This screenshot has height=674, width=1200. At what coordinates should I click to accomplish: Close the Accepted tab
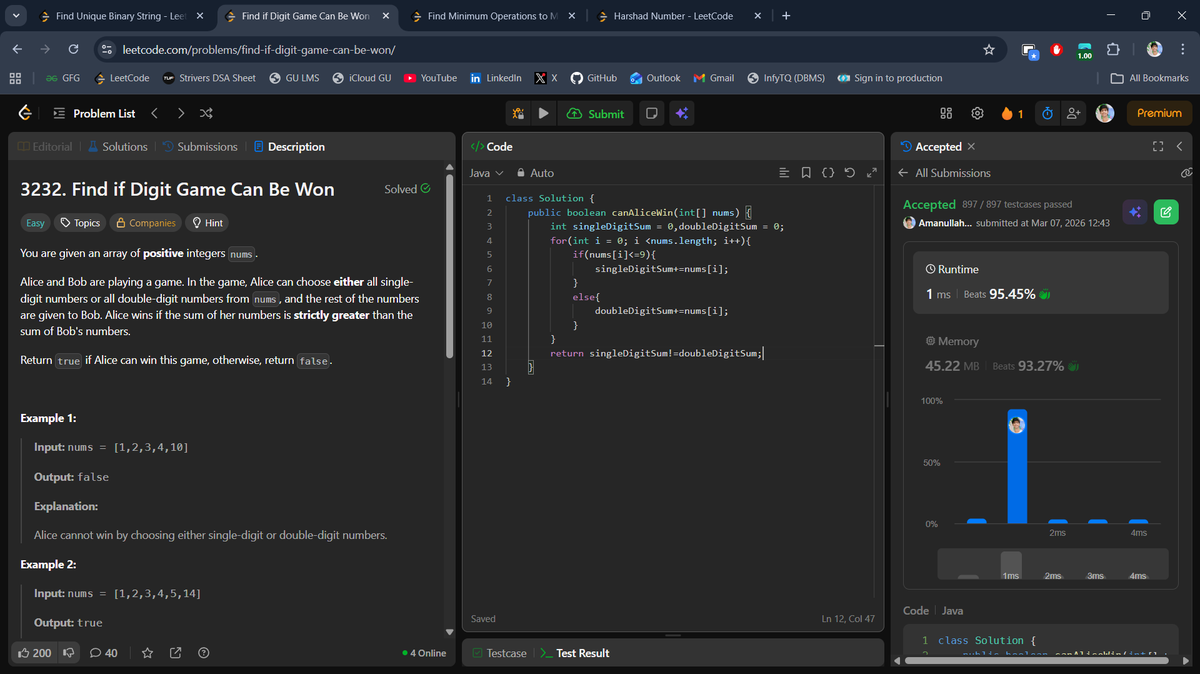[x=971, y=147]
